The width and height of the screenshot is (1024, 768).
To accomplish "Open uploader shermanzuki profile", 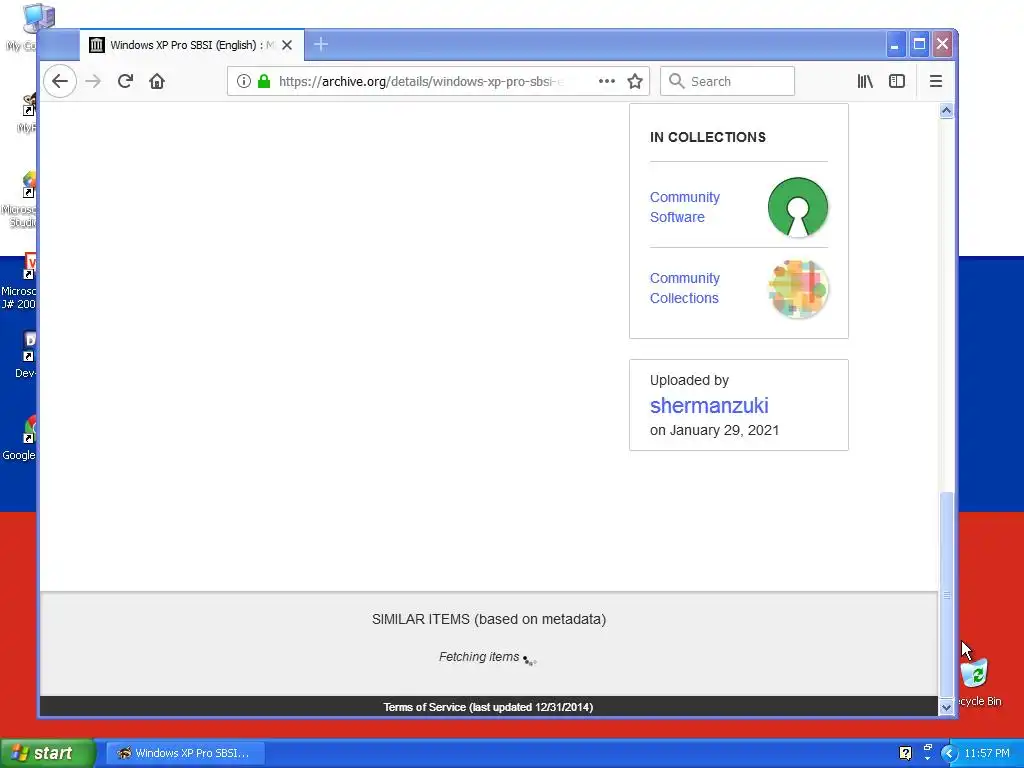I will tap(709, 406).
